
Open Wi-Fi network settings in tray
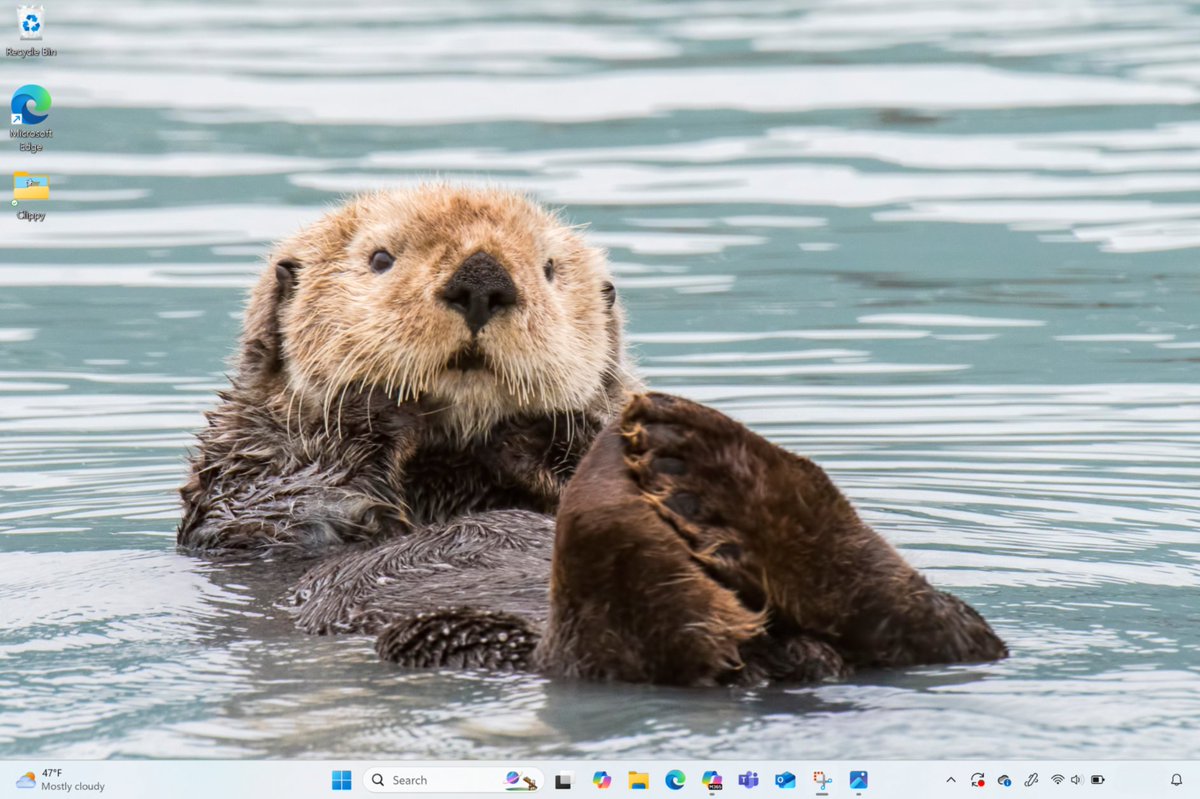point(1057,780)
